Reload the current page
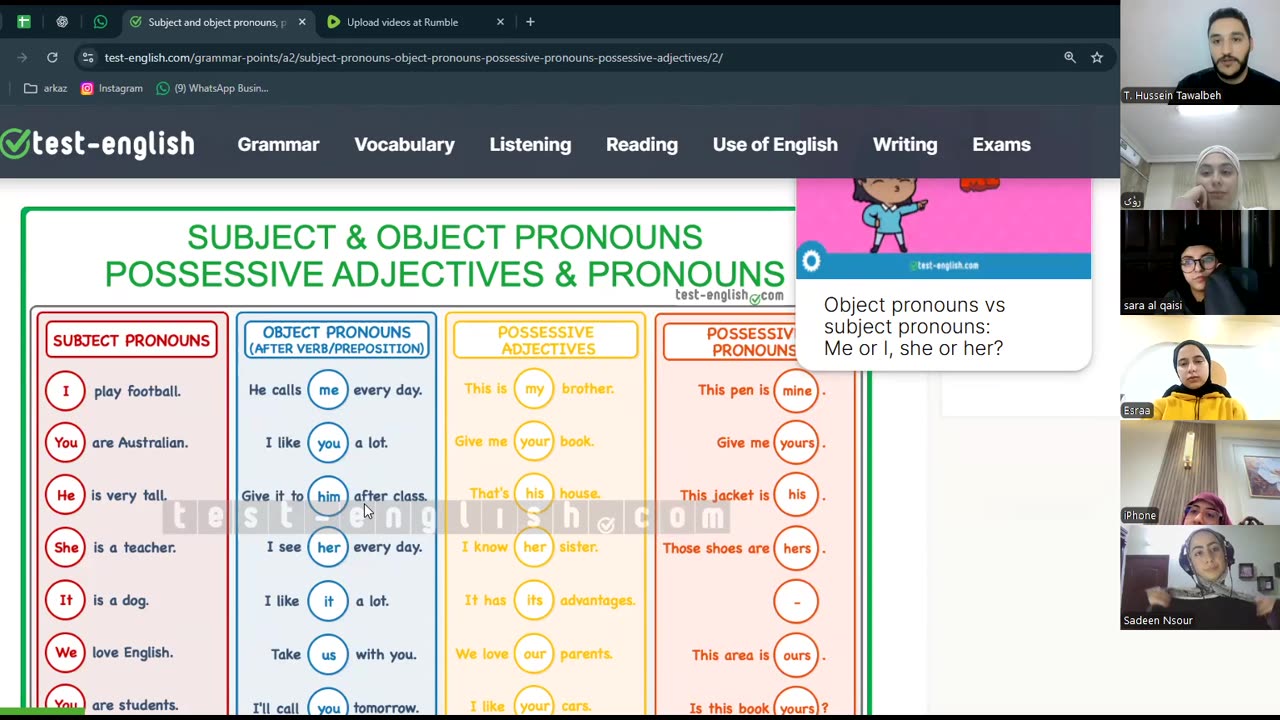The width and height of the screenshot is (1280, 720). coord(52,58)
